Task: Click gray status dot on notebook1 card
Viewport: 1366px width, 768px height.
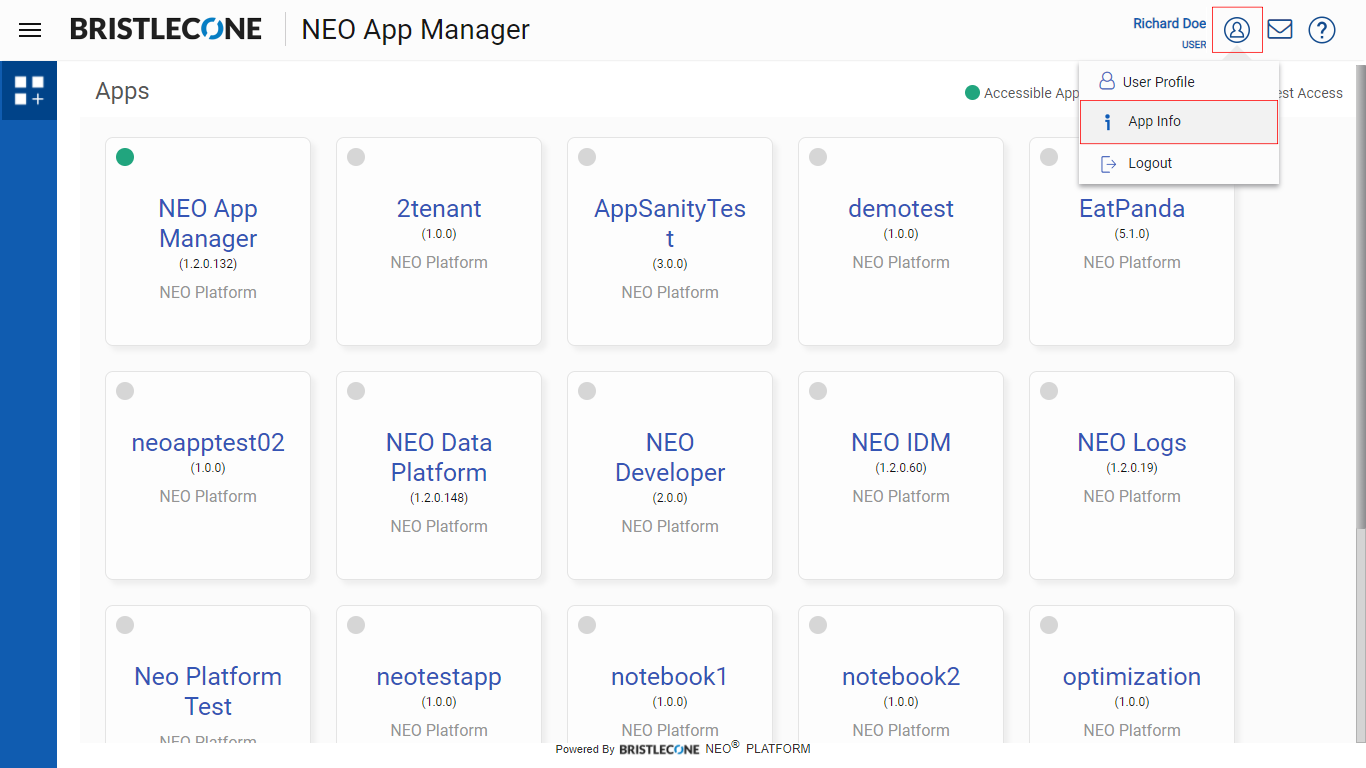Action: coord(587,625)
